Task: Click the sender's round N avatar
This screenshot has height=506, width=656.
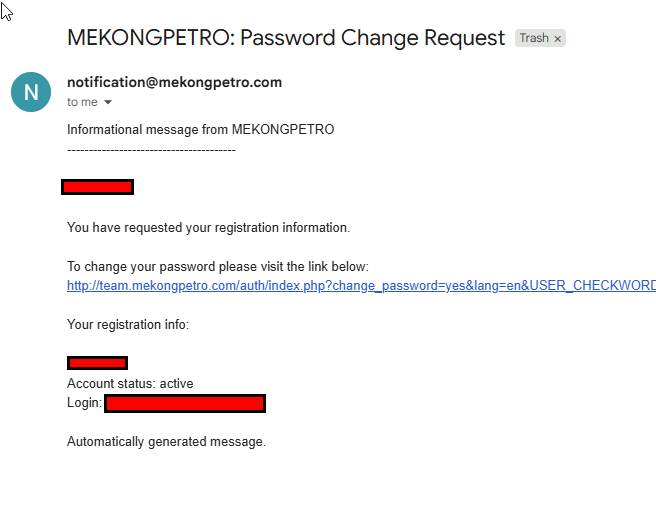Action: [31, 92]
